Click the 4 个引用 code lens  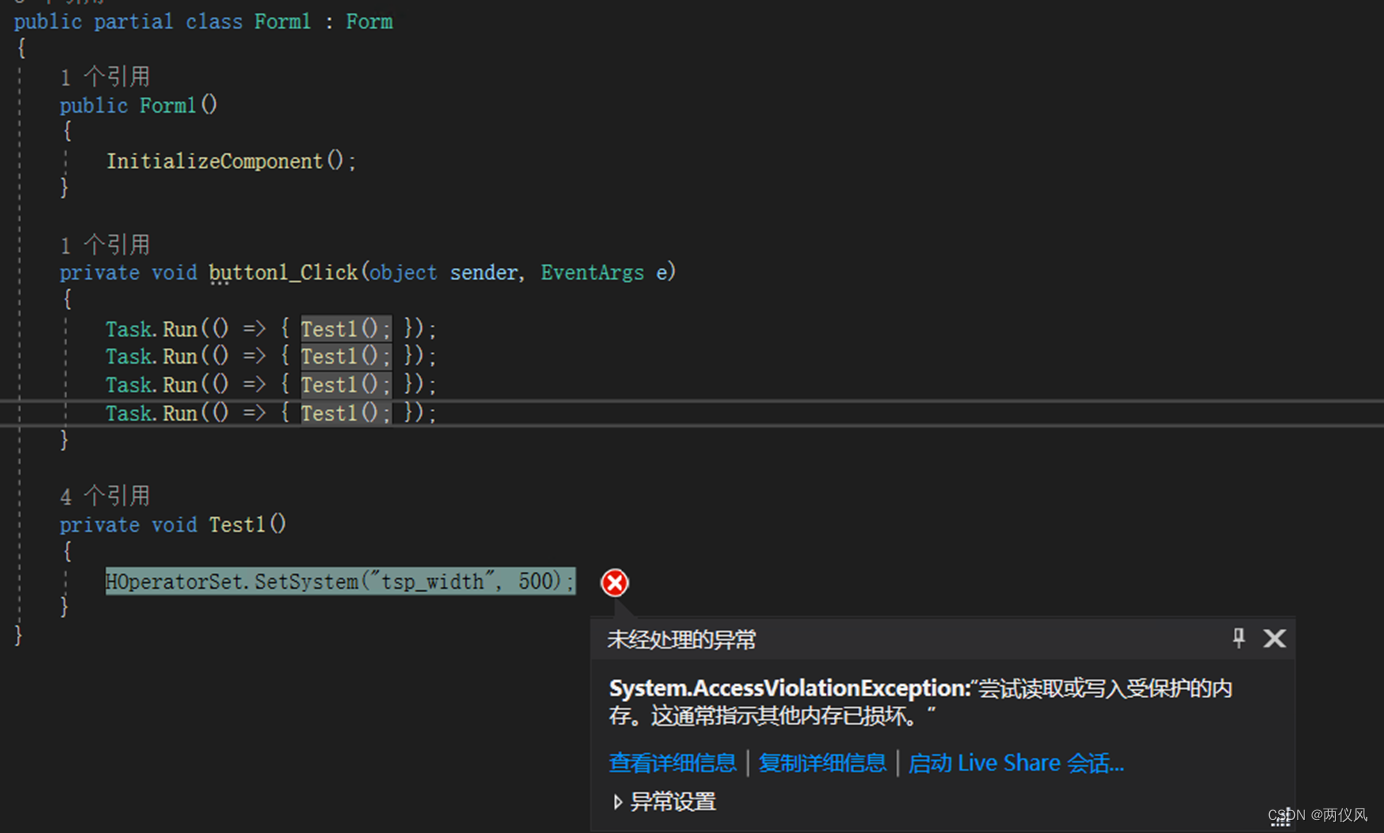coord(105,496)
